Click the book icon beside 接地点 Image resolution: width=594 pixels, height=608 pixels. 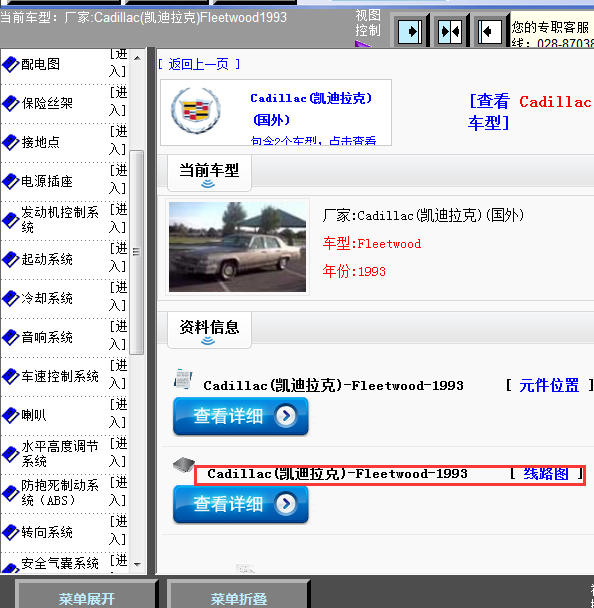[x=10, y=142]
